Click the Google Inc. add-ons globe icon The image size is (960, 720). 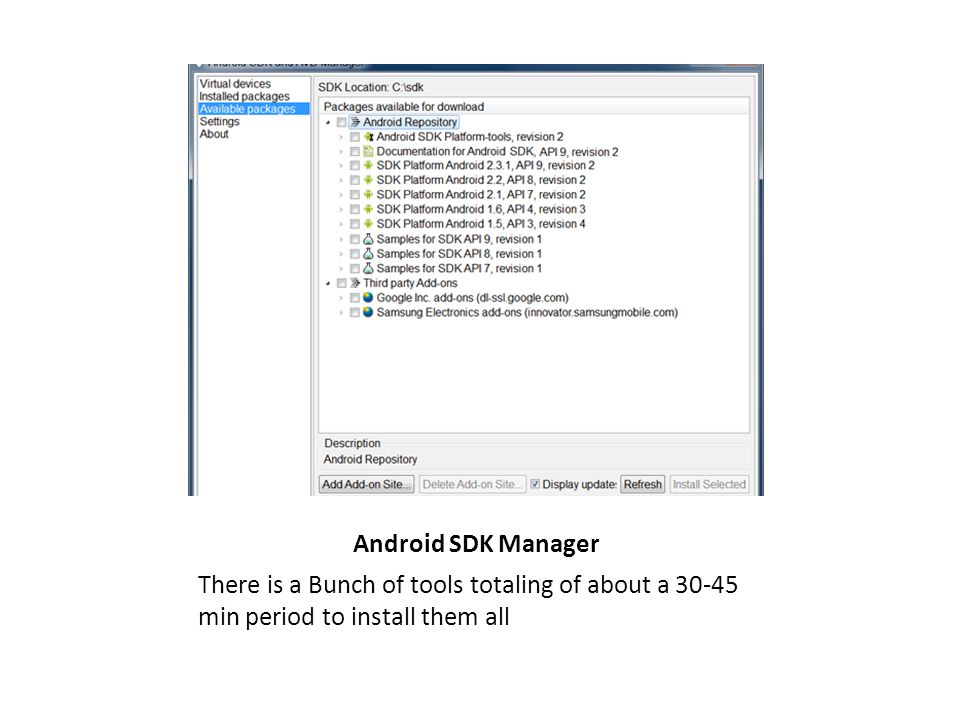pos(368,298)
